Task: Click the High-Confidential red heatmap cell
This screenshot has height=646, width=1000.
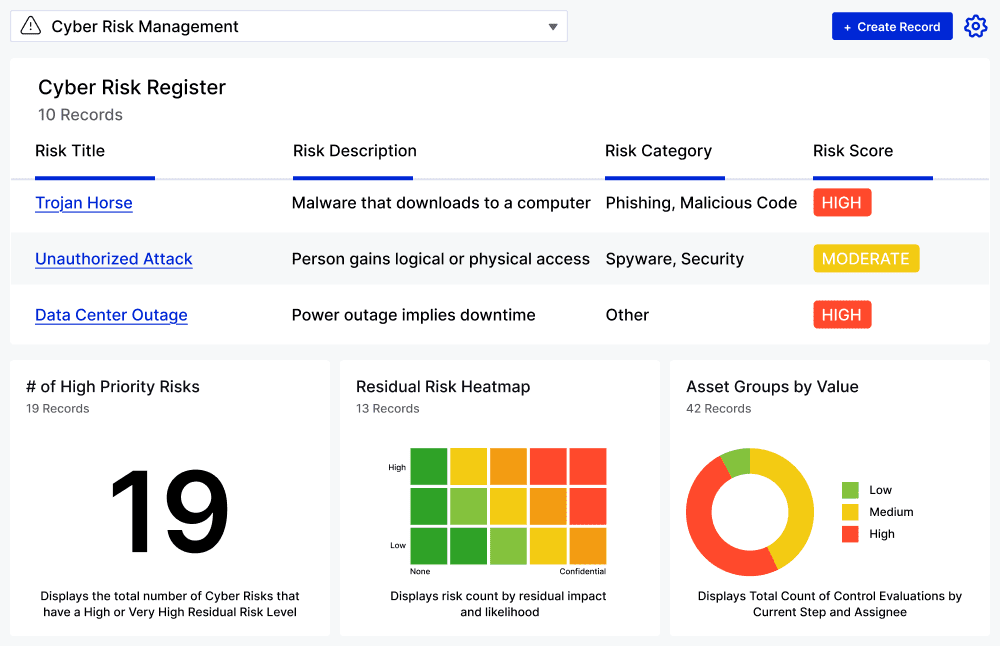Action: tap(588, 466)
